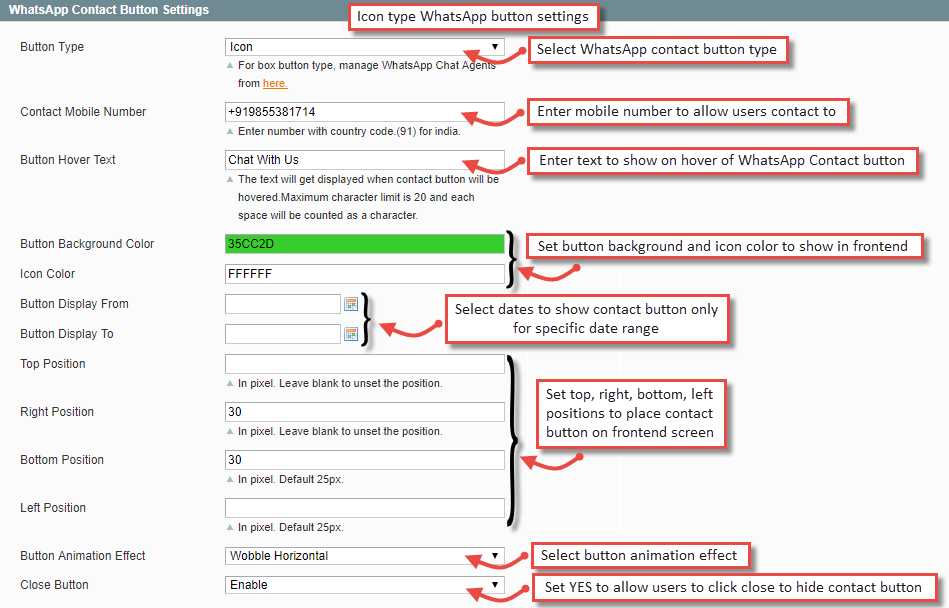Click the hint under the Top Position field
Image resolution: width=949 pixels, height=608 pixels.
pyautogui.click(x=340, y=384)
